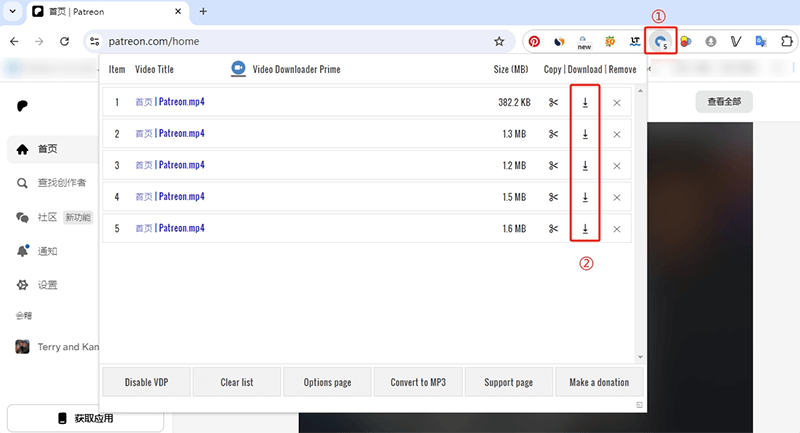Open video title link for item 1

(170, 102)
